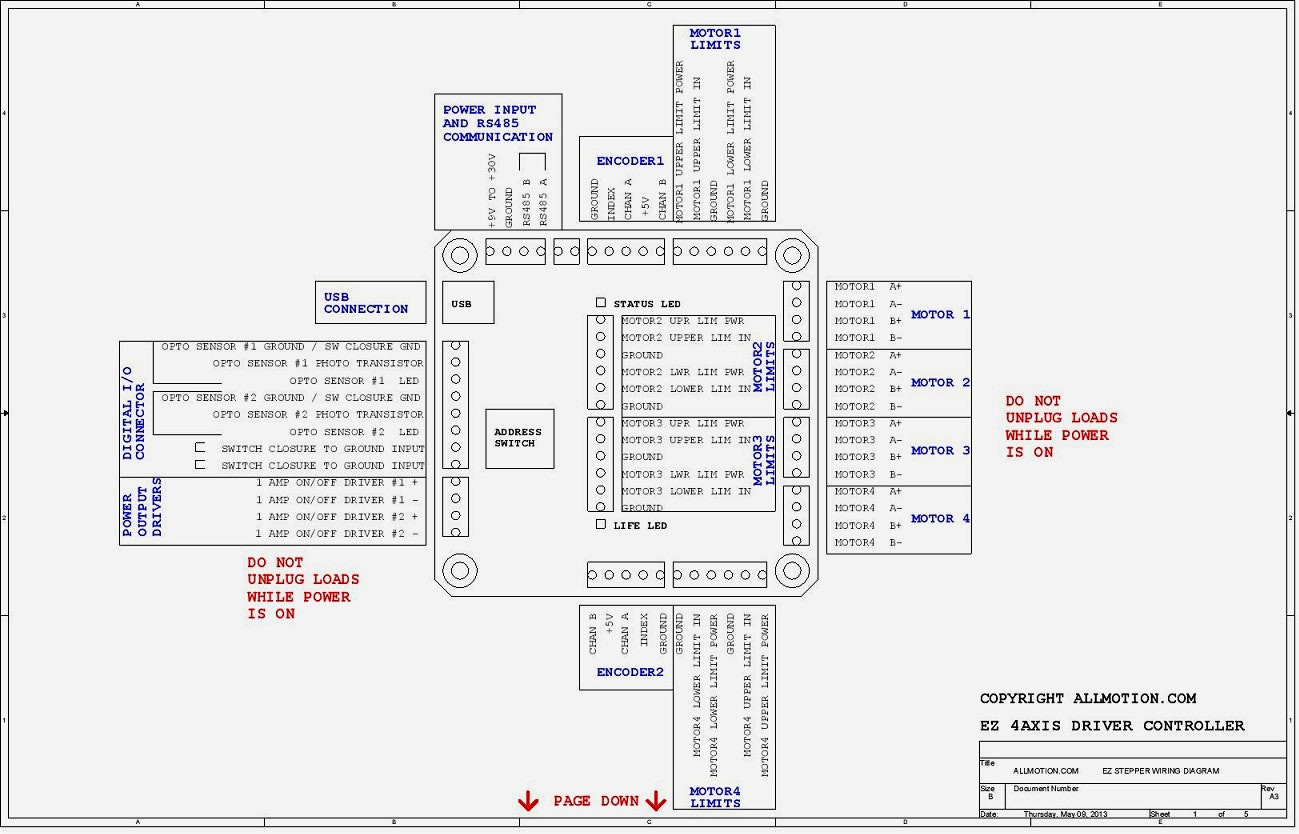Select the MOTOR1 A+ pin row
Screen dimensions: 1299x834
click(868, 287)
